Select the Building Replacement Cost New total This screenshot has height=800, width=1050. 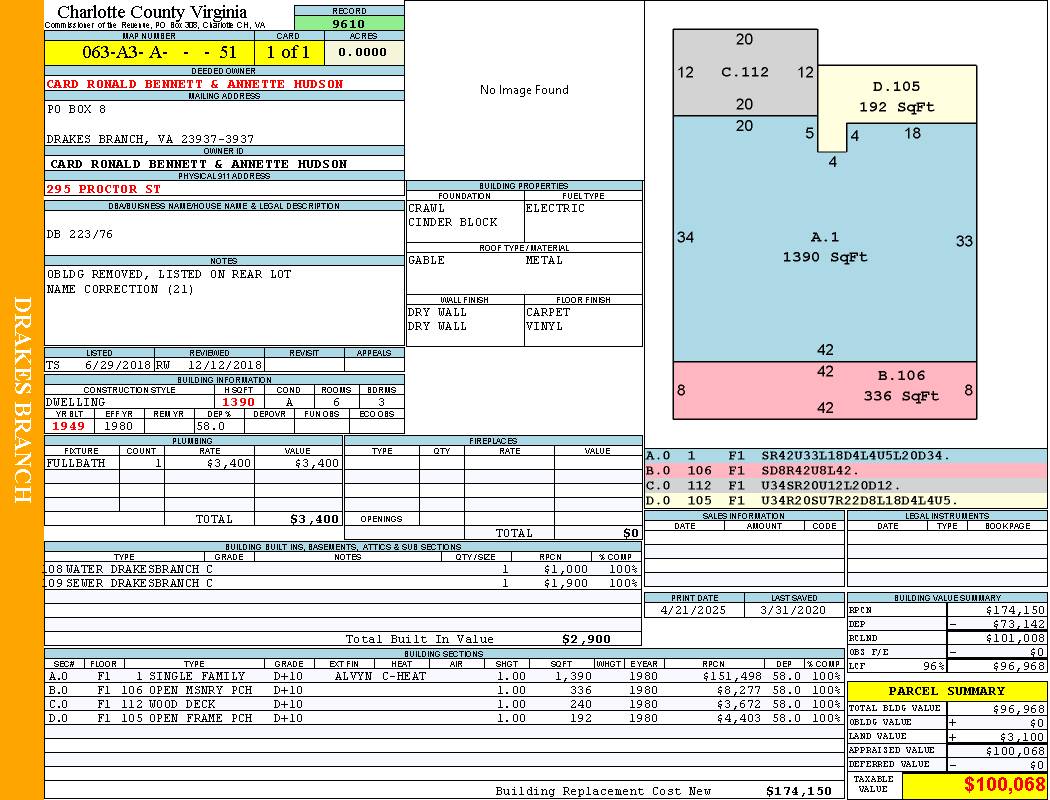point(798,791)
